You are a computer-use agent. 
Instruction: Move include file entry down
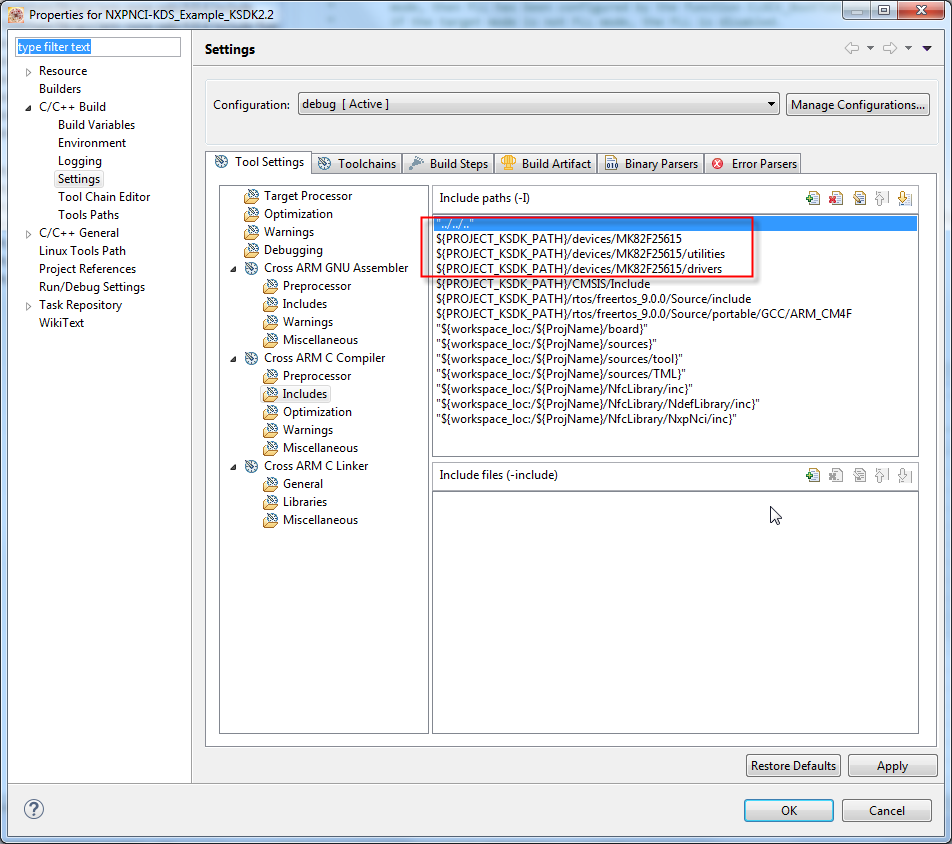point(905,475)
